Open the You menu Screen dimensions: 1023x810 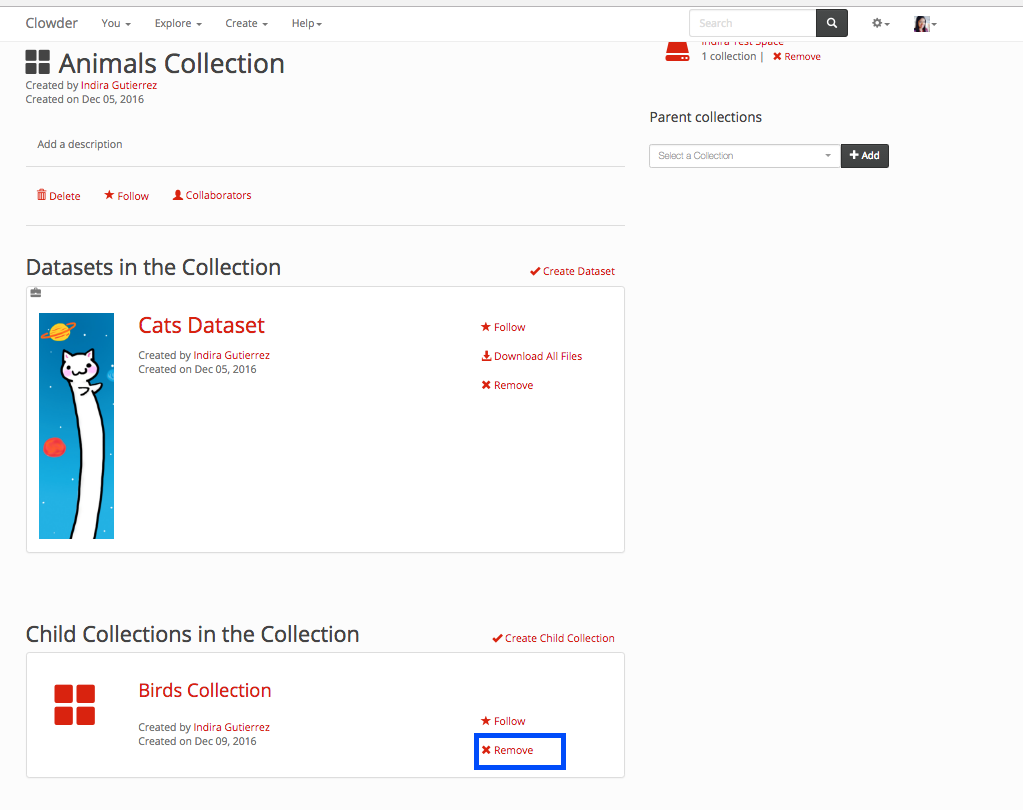[x=116, y=23]
